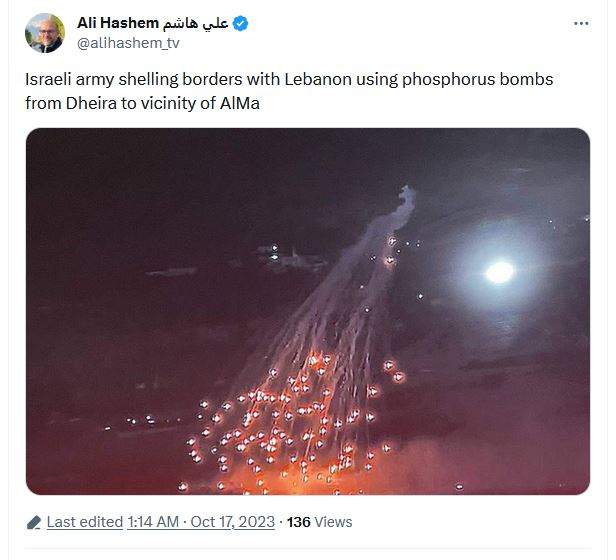The image size is (616, 560).
Task: Click the pencil edit history icon
Action: [34, 523]
